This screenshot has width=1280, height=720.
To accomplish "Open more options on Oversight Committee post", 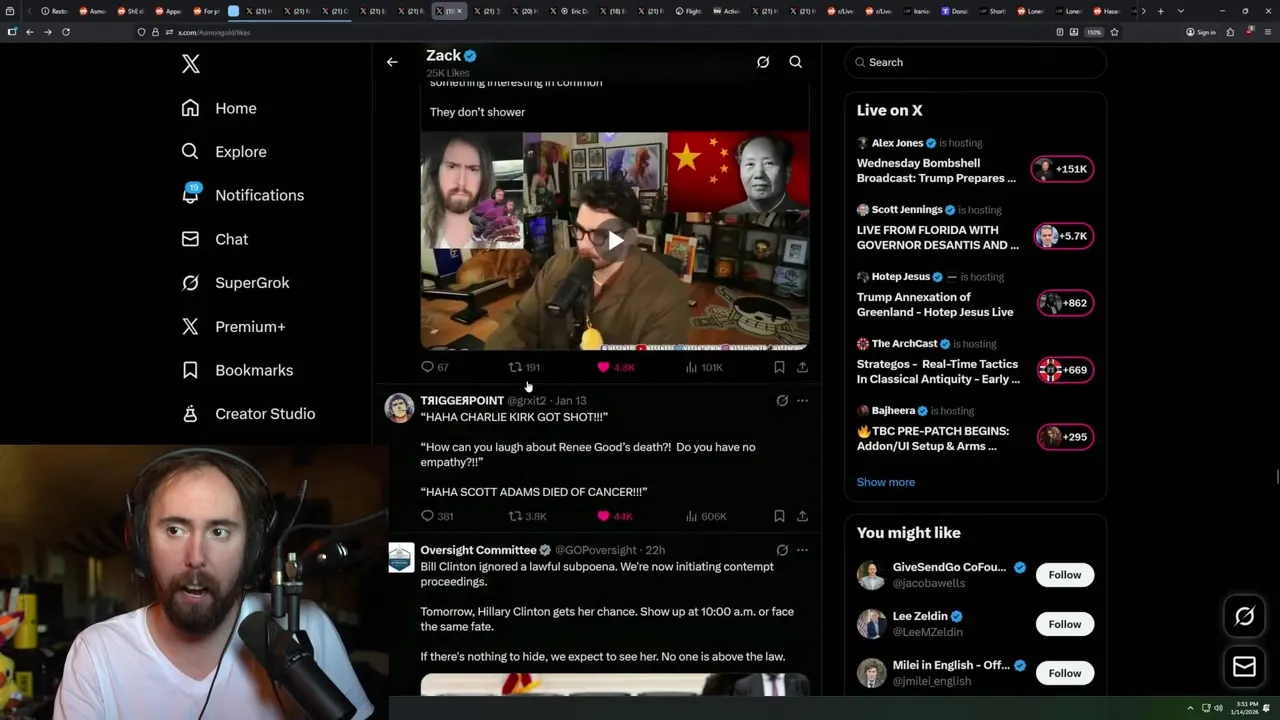I will tap(802, 550).
